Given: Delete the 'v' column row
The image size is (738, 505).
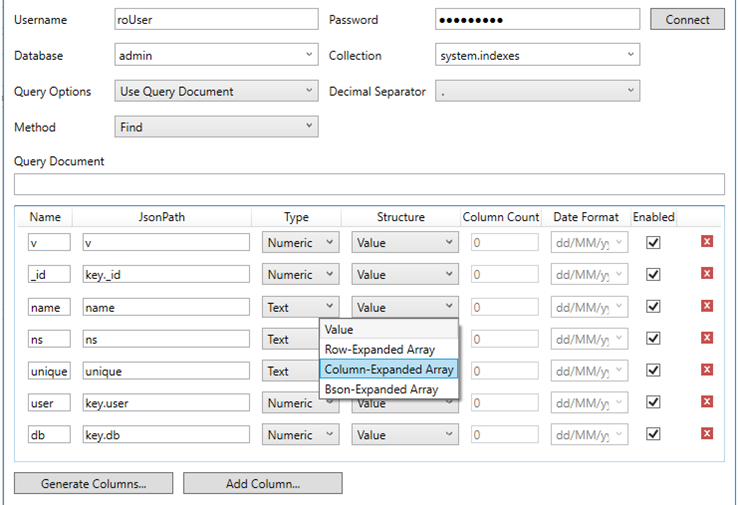Looking at the screenshot, I should (x=707, y=242).
